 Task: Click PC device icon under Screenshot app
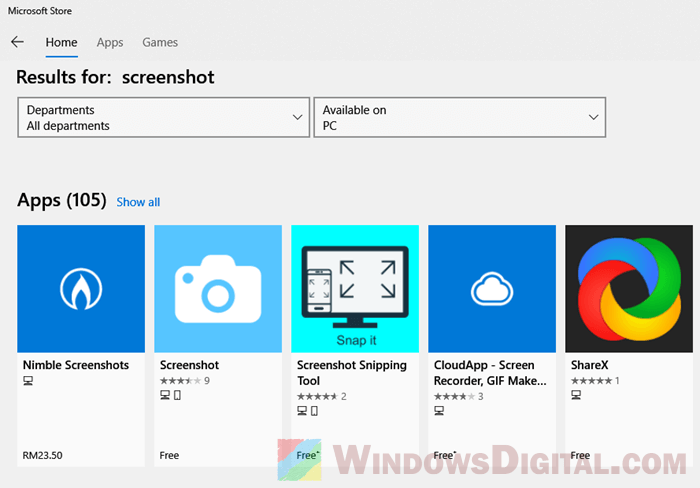(165, 395)
